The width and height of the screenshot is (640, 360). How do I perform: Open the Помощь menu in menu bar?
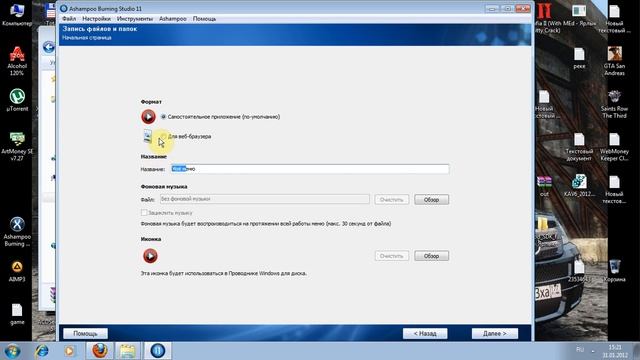click(x=204, y=19)
